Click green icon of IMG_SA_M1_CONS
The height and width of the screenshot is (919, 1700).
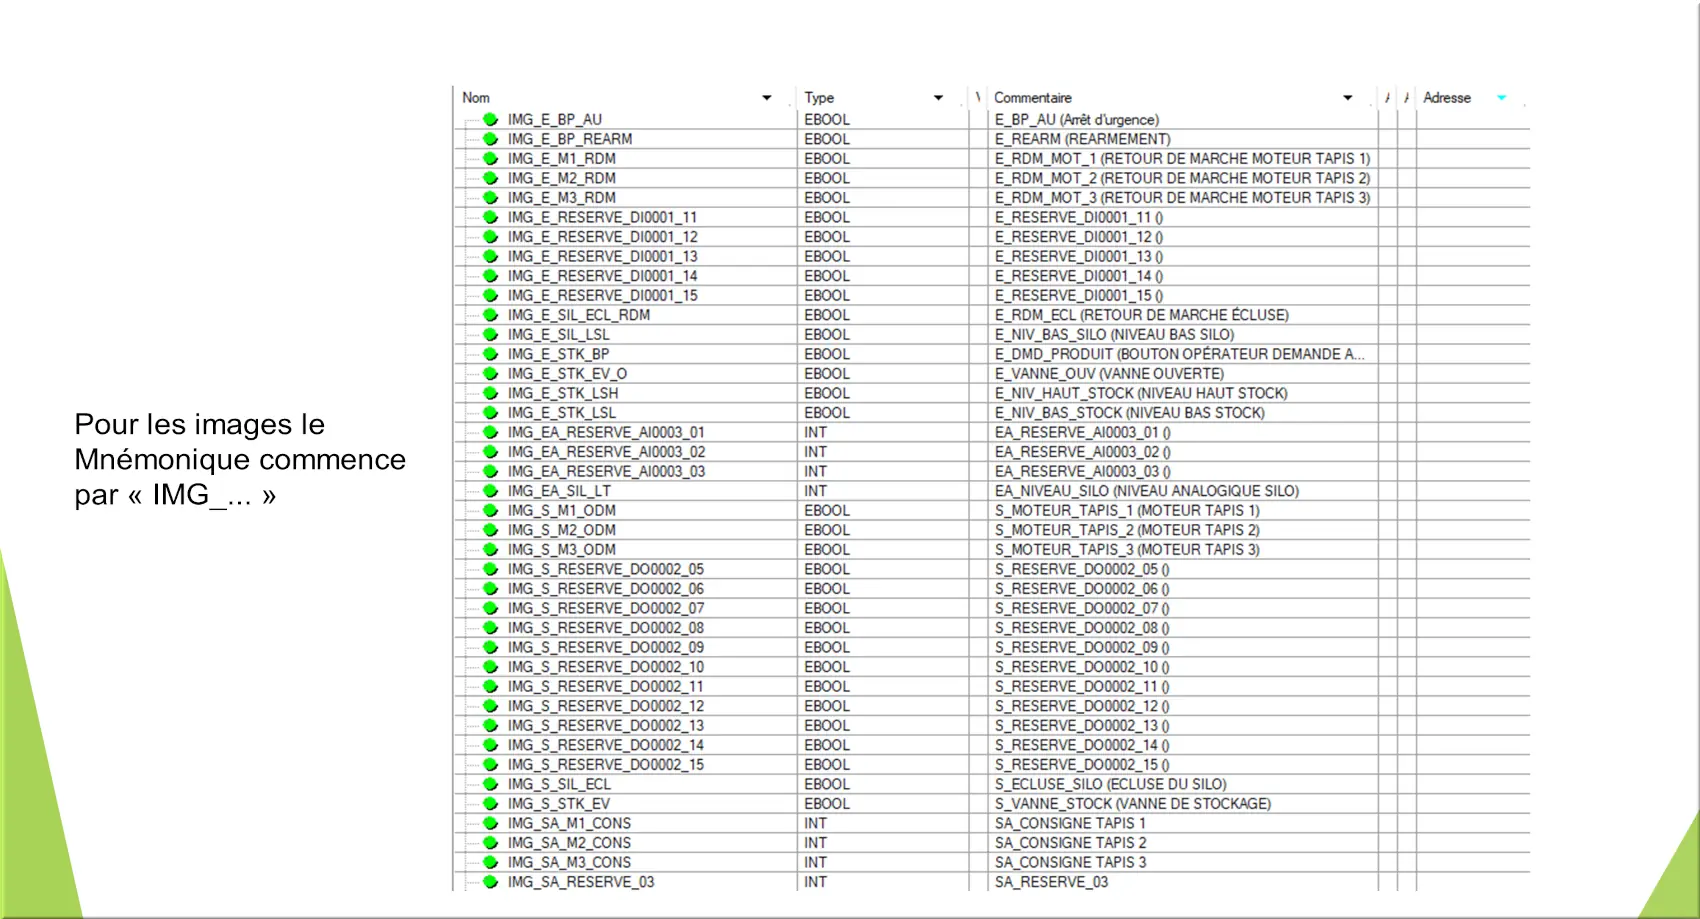point(490,823)
